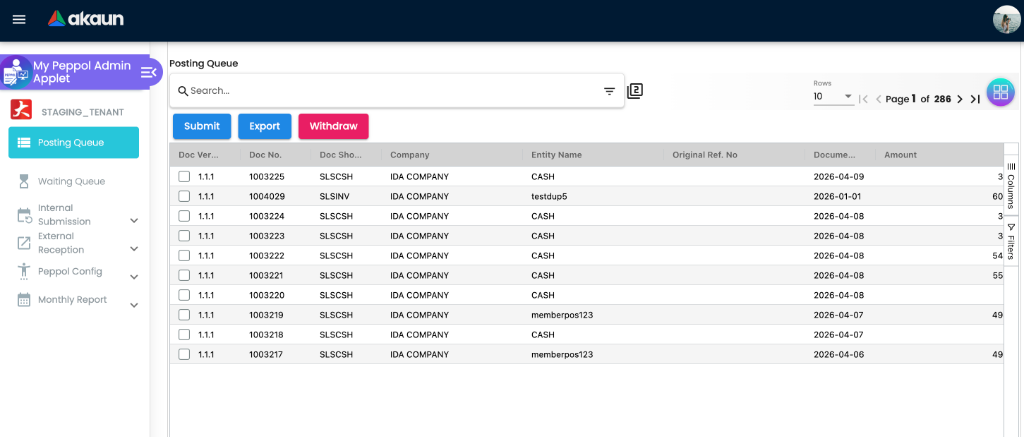This screenshot has width=1024, height=437.
Task: Open the Columns side panel
Action: (x=1010, y=186)
